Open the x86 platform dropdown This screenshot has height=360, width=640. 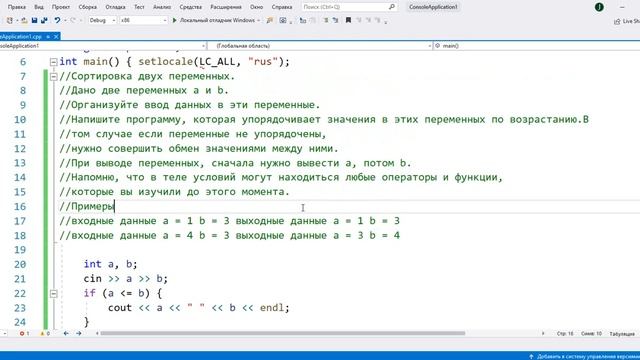143,20
